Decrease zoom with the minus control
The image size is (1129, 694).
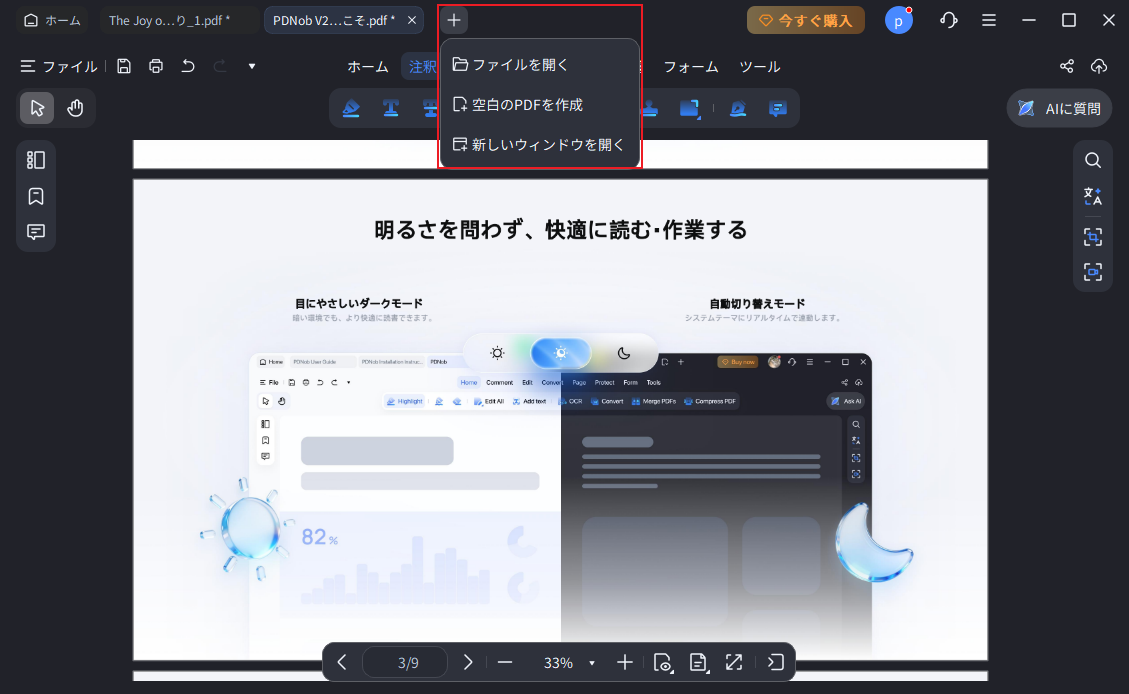coord(505,662)
